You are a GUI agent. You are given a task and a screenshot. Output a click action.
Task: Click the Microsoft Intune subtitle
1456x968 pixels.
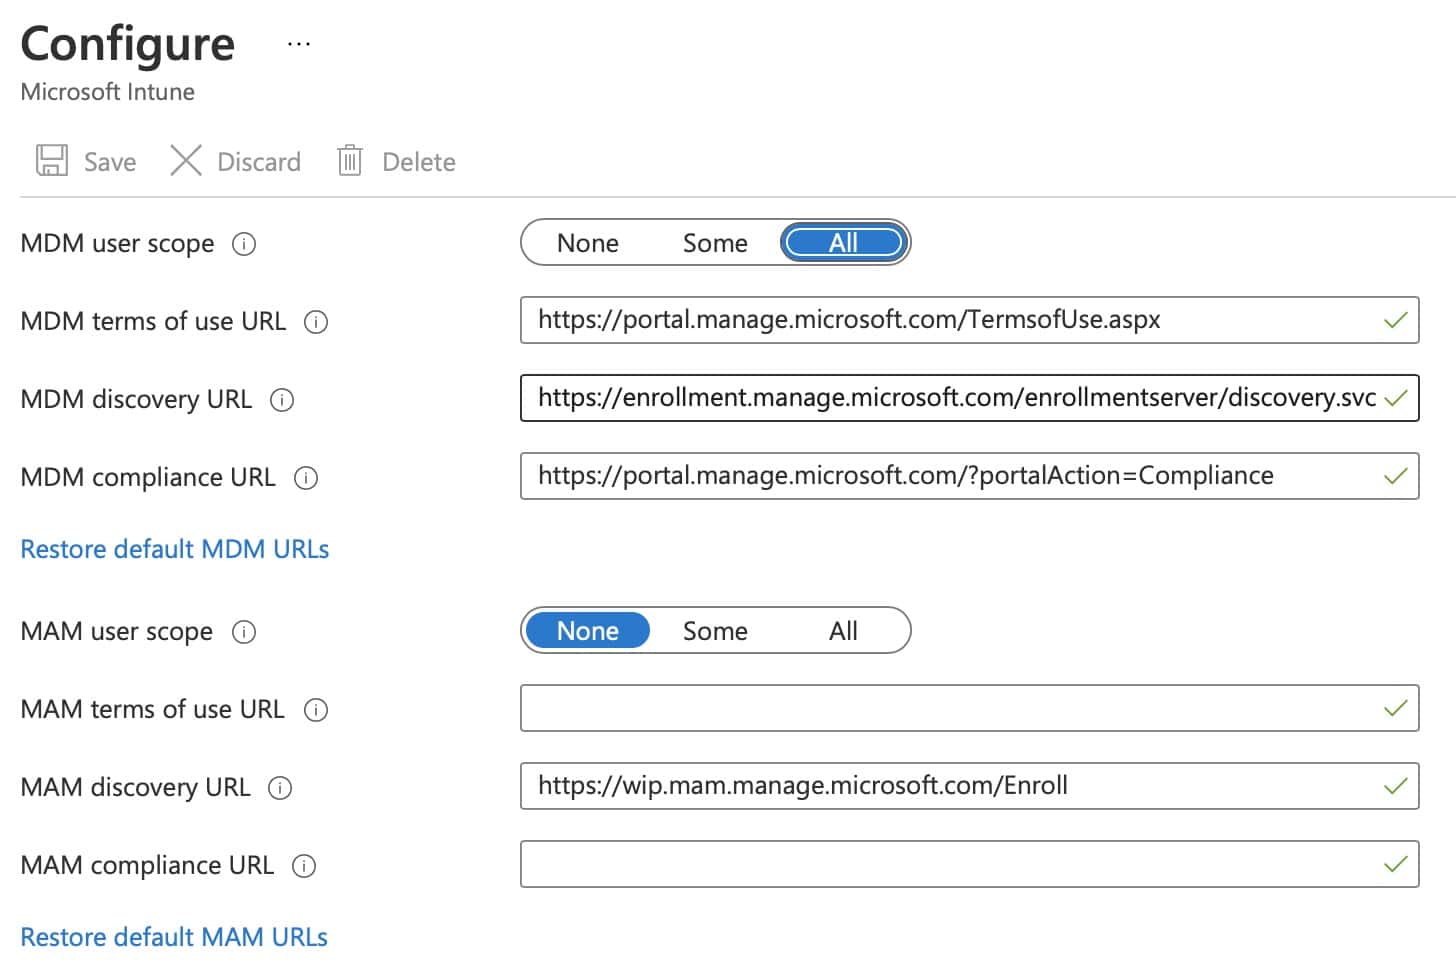tap(108, 92)
